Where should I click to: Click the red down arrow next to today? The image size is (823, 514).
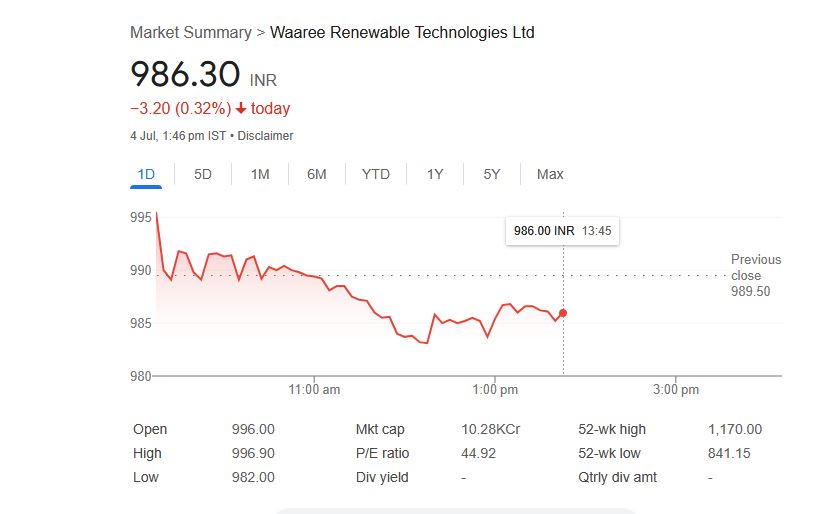pos(241,108)
